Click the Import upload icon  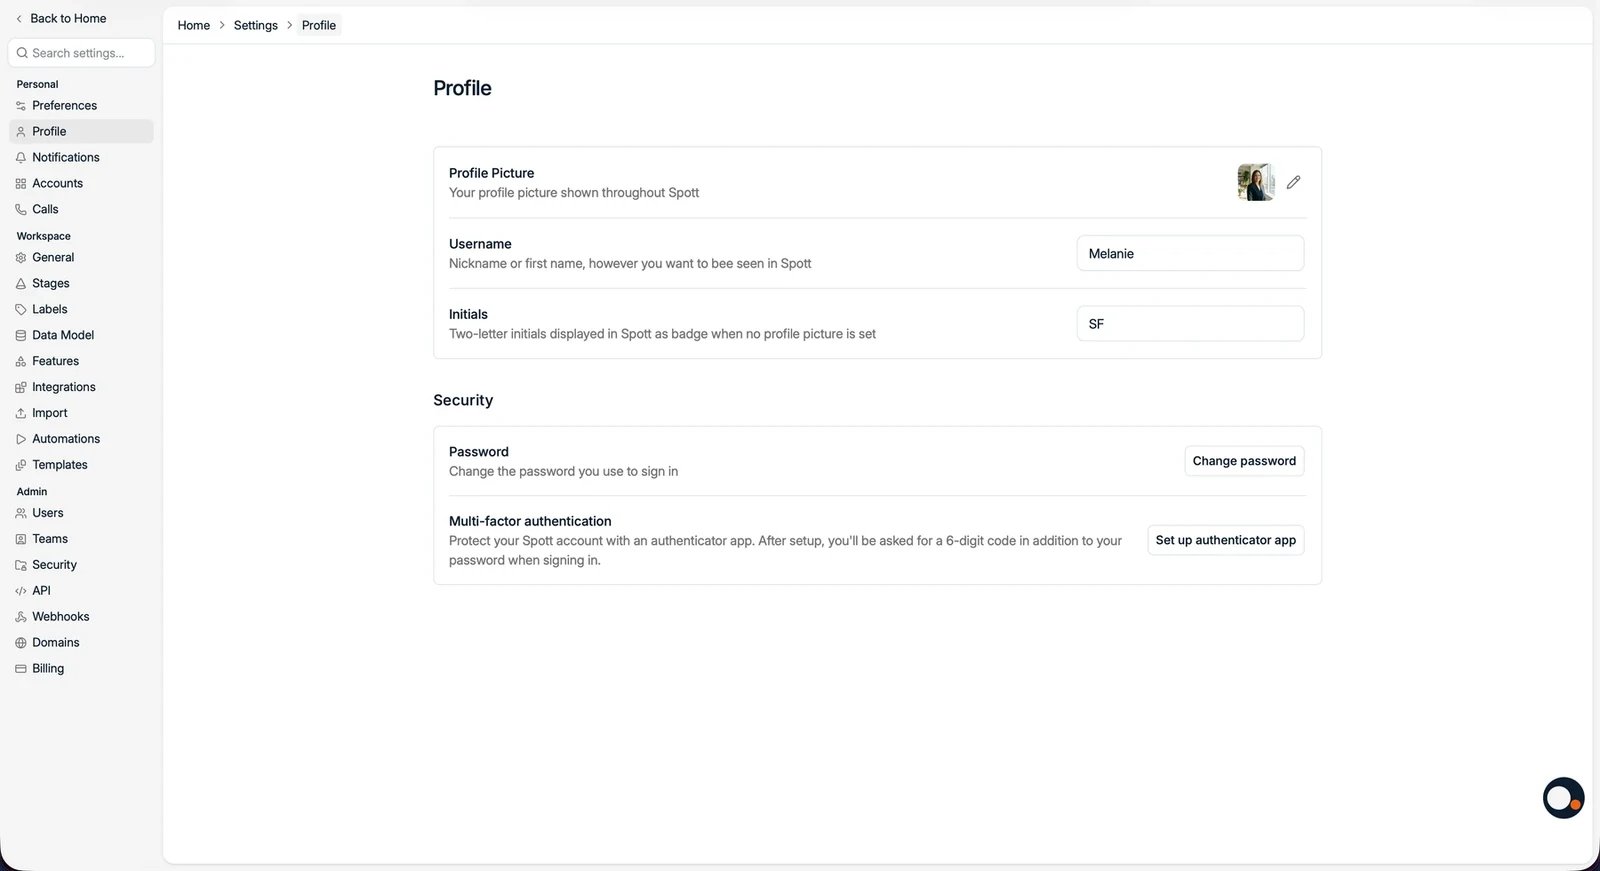tap(21, 414)
